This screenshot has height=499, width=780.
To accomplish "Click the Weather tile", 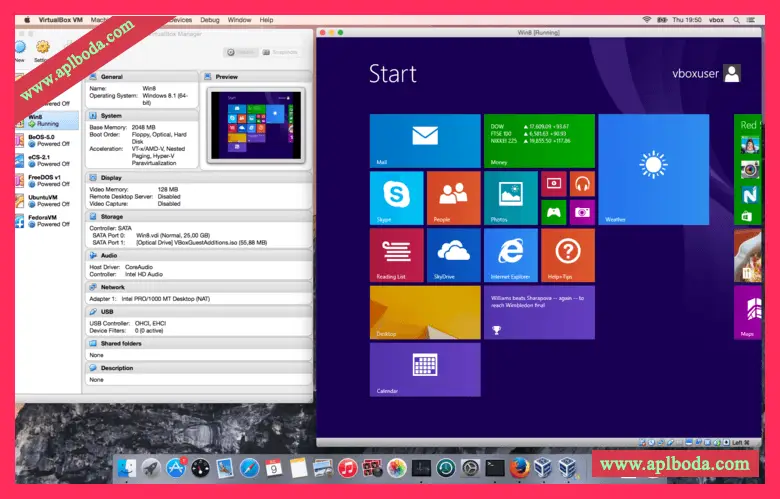I will pyautogui.click(x=654, y=169).
